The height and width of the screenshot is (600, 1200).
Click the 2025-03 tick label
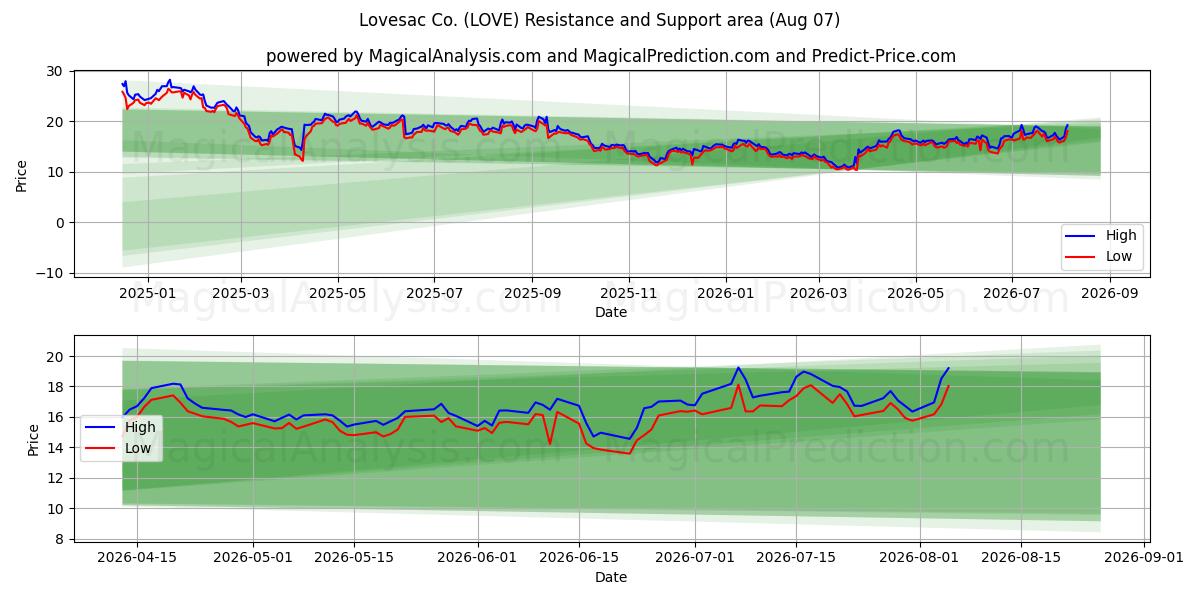click(x=242, y=293)
